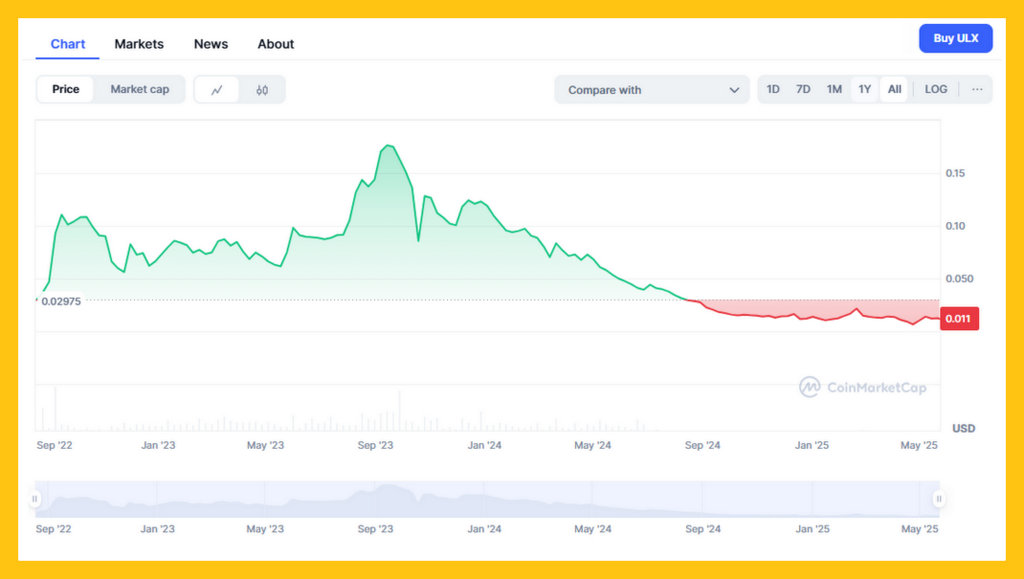Set chart range to 7D
Screen dimensions: 1024x579
(803, 89)
